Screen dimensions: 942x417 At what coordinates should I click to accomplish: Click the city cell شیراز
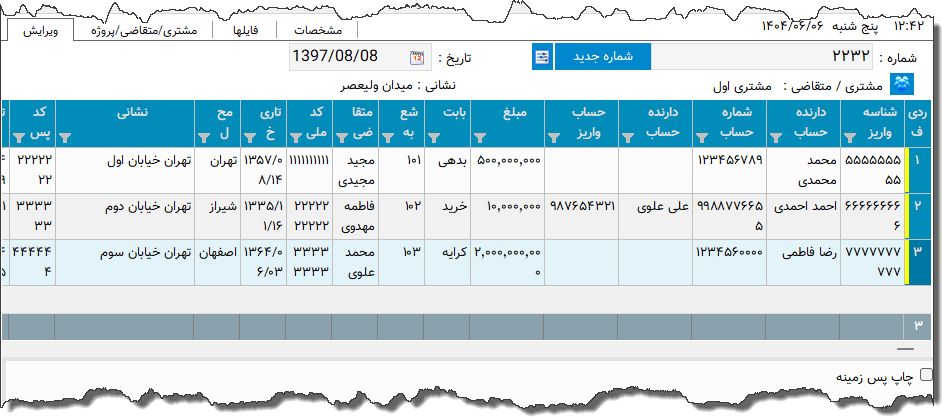[217, 216]
